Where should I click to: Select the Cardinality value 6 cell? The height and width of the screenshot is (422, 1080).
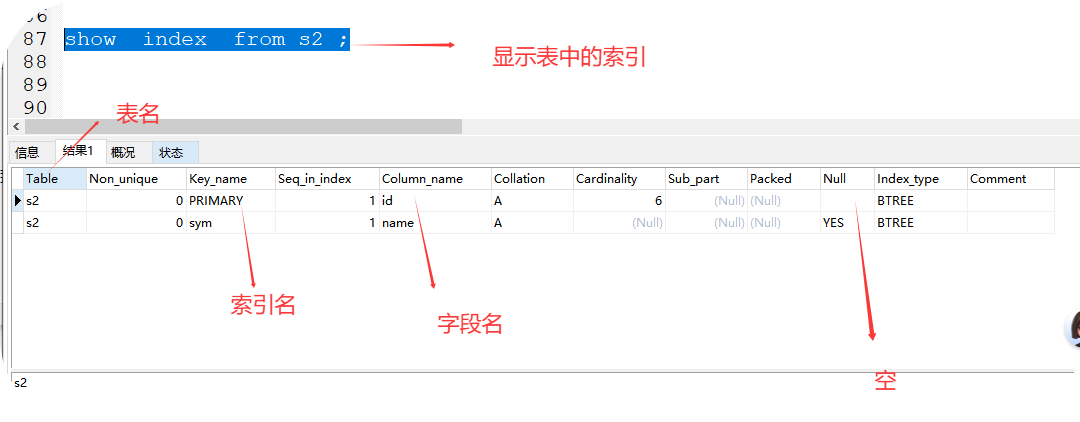(619, 200)
